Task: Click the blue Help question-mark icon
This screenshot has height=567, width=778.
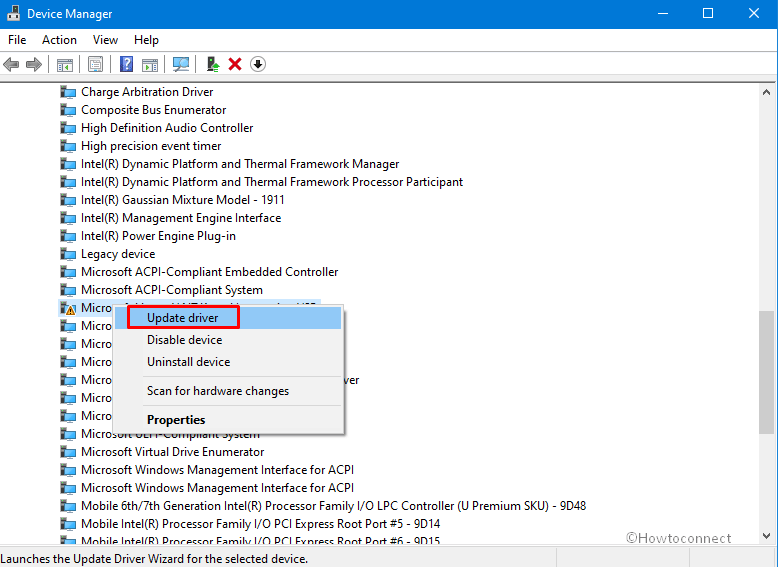Action: [127, 64]
